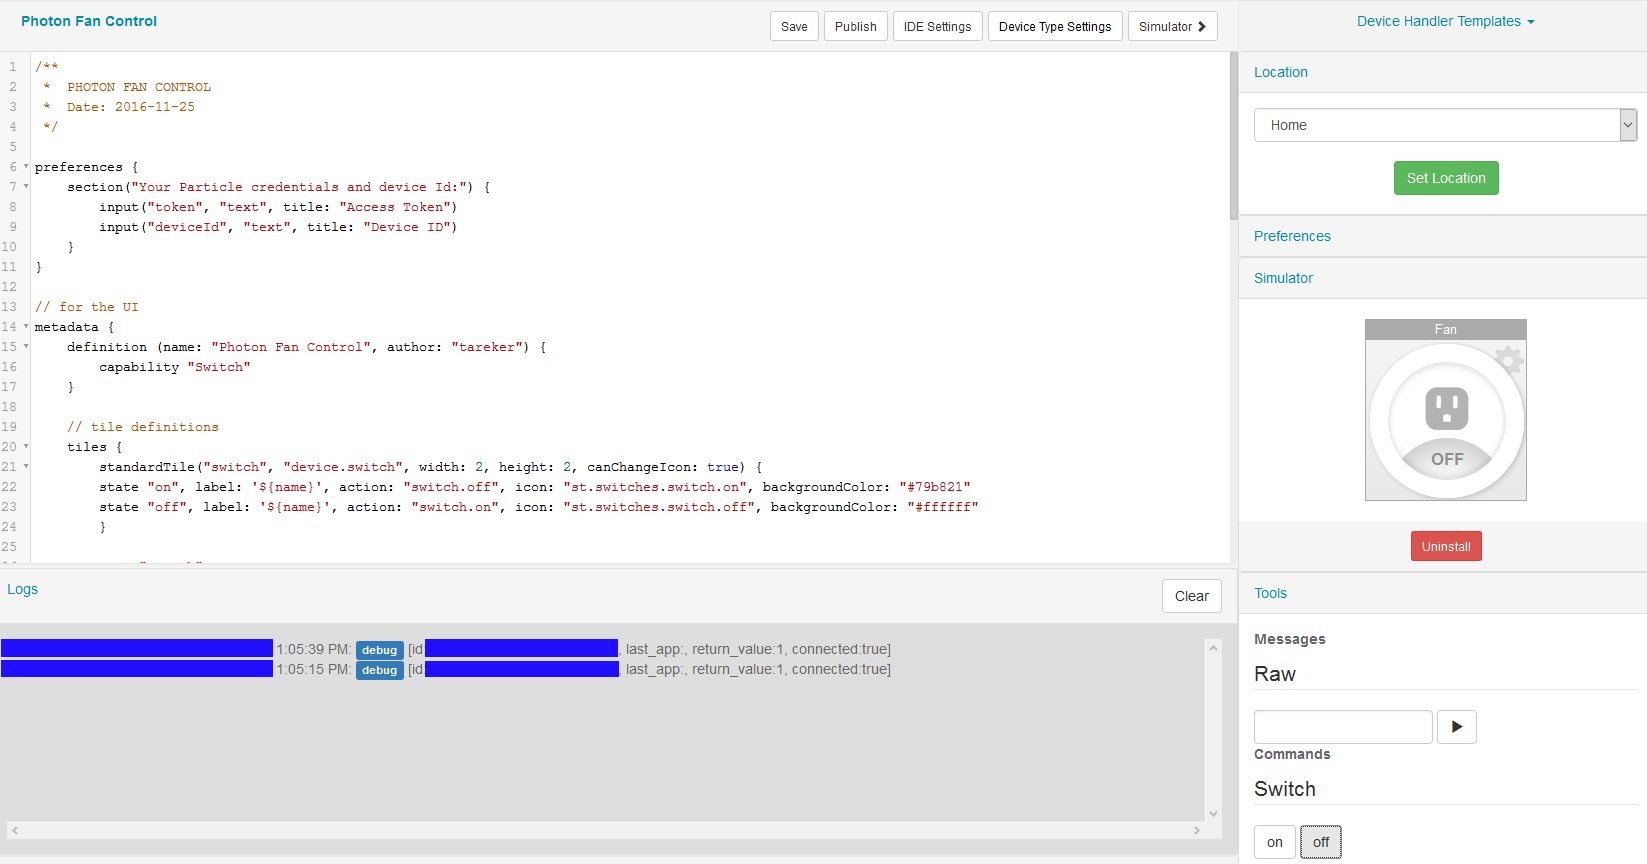Click the code editor vertical scrollbar

point(1234,136)
